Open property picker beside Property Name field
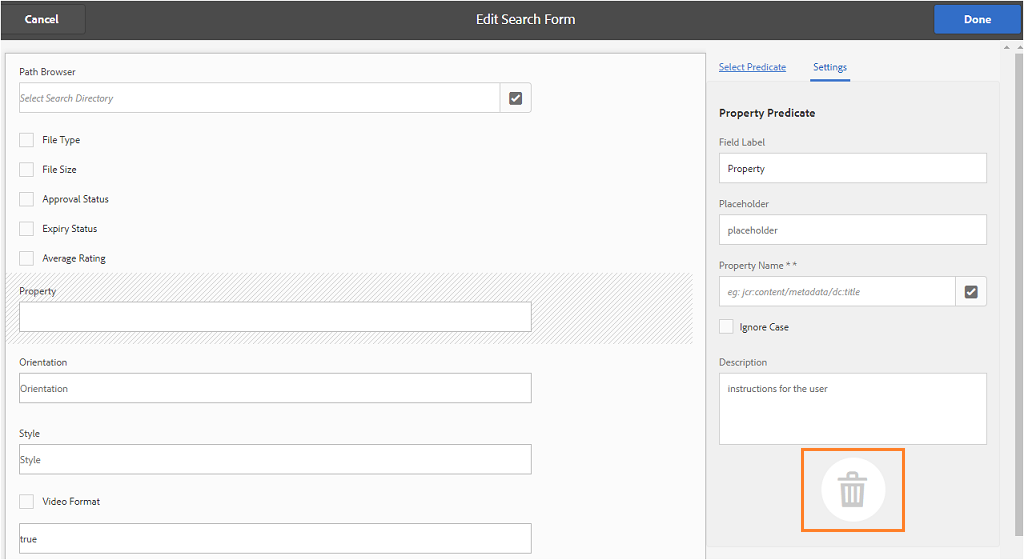The height and width of the screenshot is (560, 1024). click(x=971, y=292)
